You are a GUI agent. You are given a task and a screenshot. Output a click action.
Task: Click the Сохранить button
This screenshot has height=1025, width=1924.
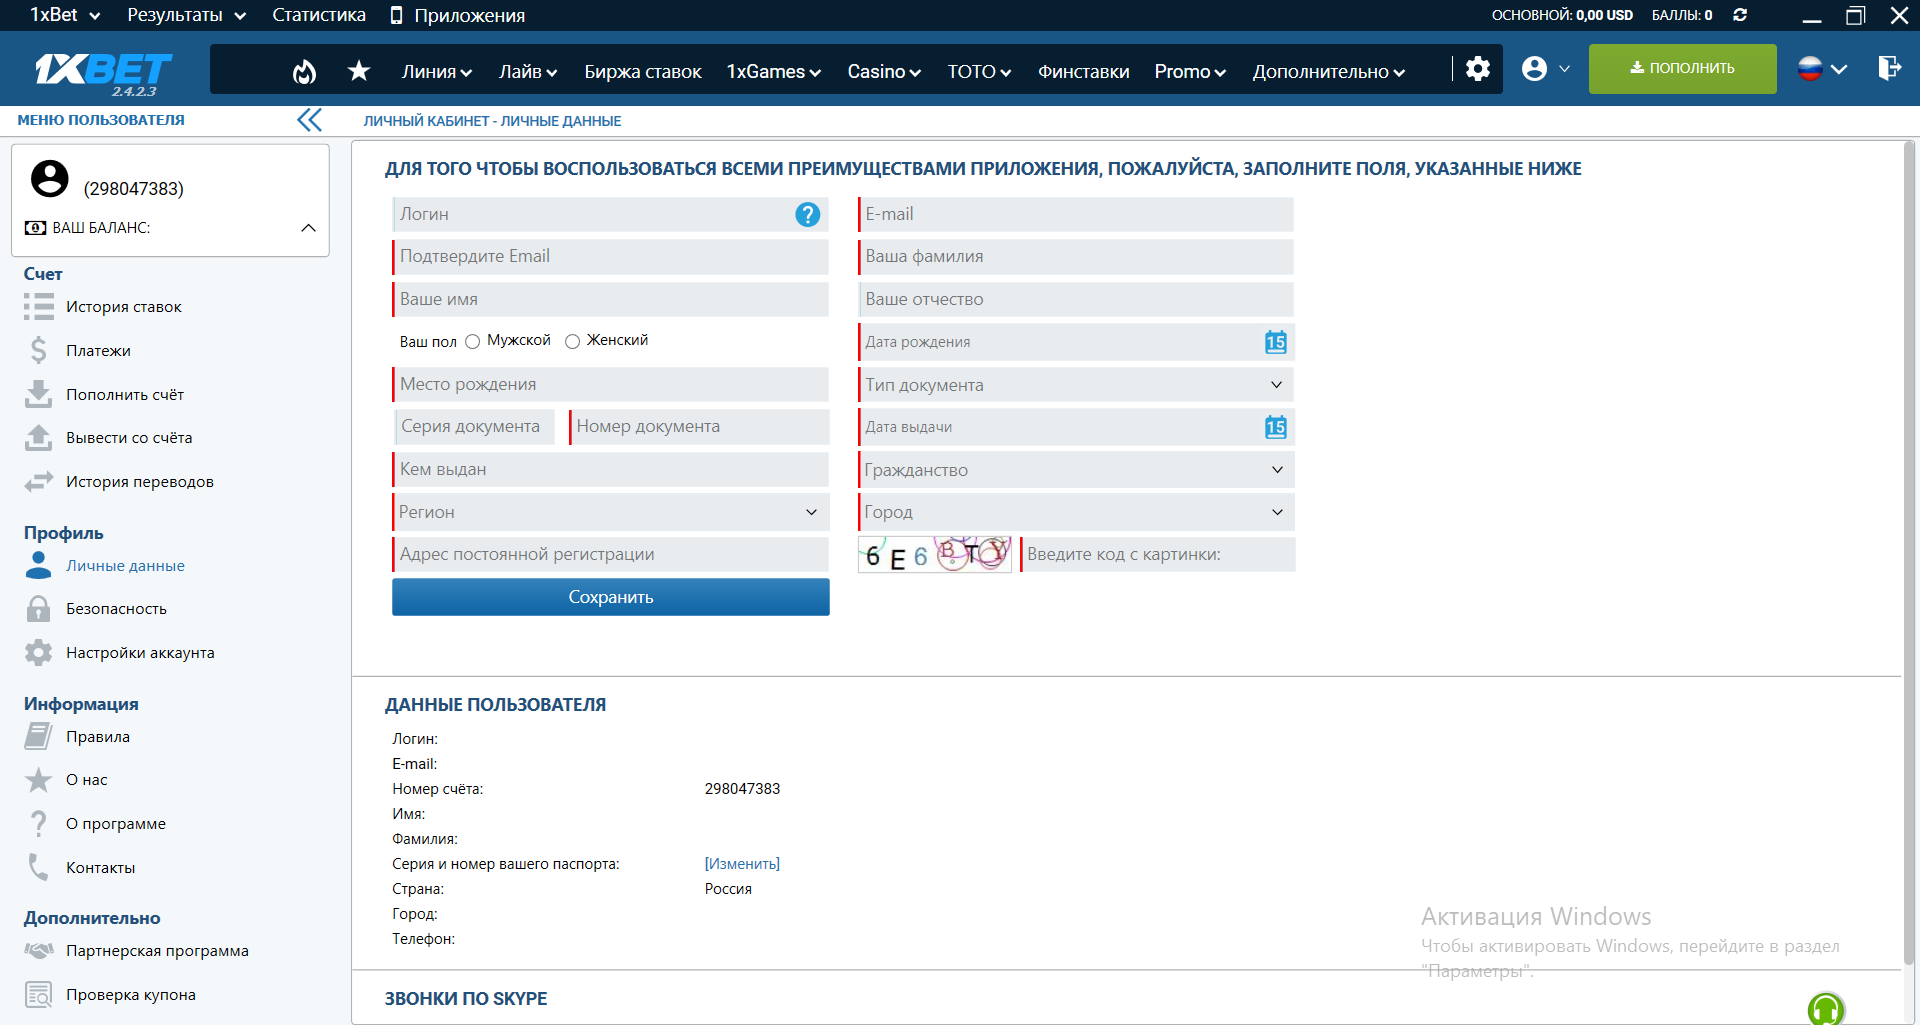(x=610, y=597)
